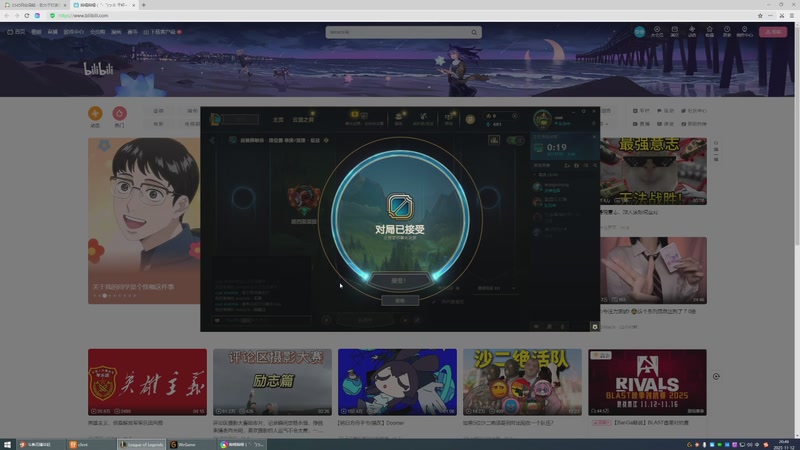Viewport: 800px width, 450px height.
Task: Open the 云顶之弈 (TFT) tab
Action: click(x=303, y=120)
